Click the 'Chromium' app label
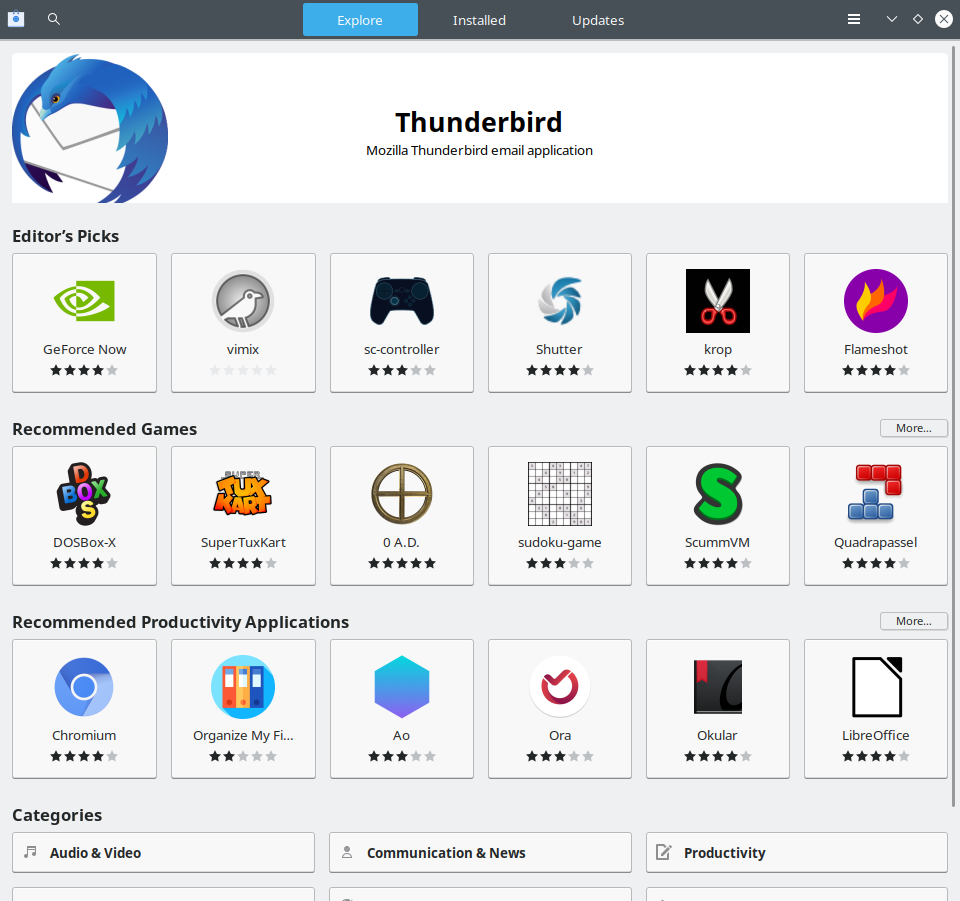 click(84, 735)
